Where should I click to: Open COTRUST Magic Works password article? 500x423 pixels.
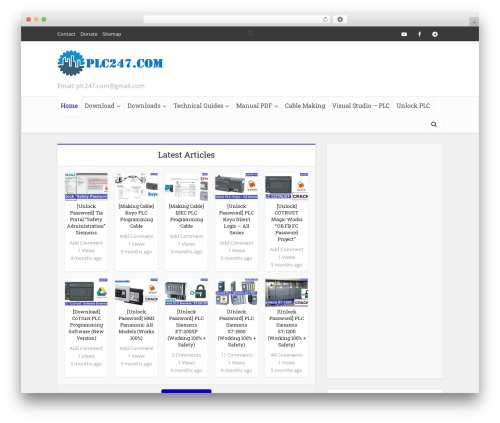tap(287, 223)
